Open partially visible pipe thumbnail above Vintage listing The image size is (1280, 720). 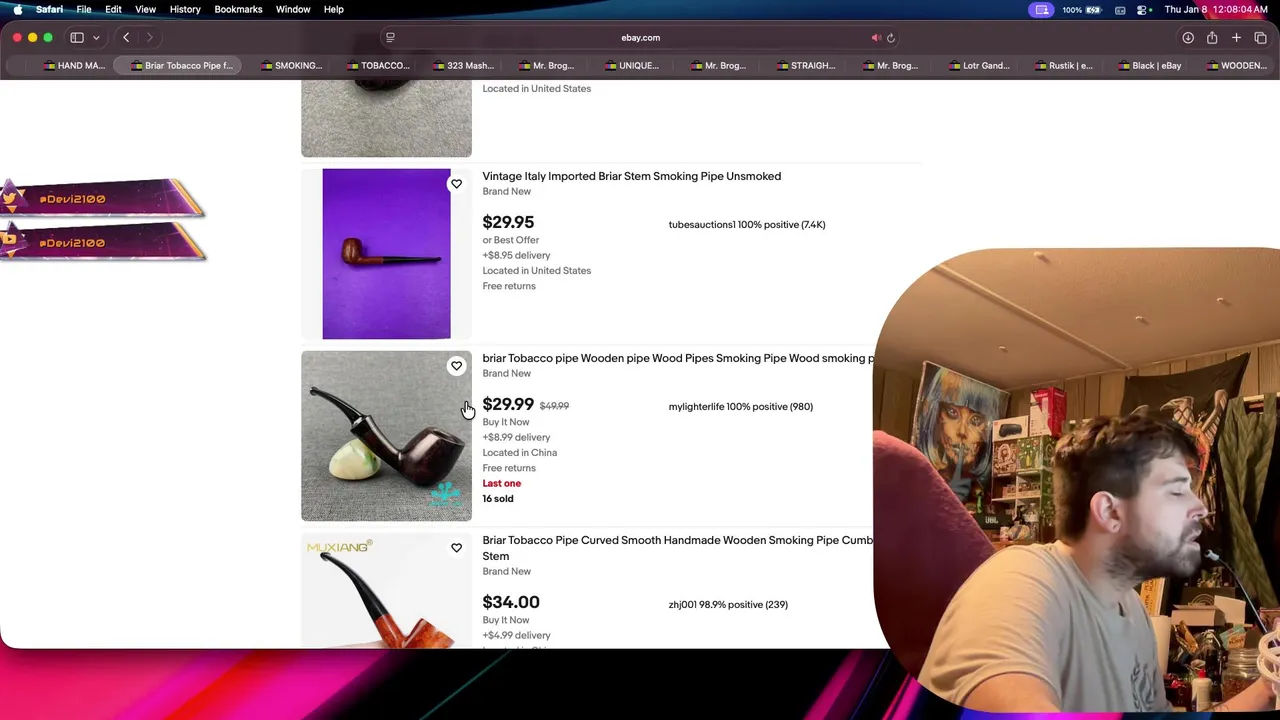click(x=386, y=119)
